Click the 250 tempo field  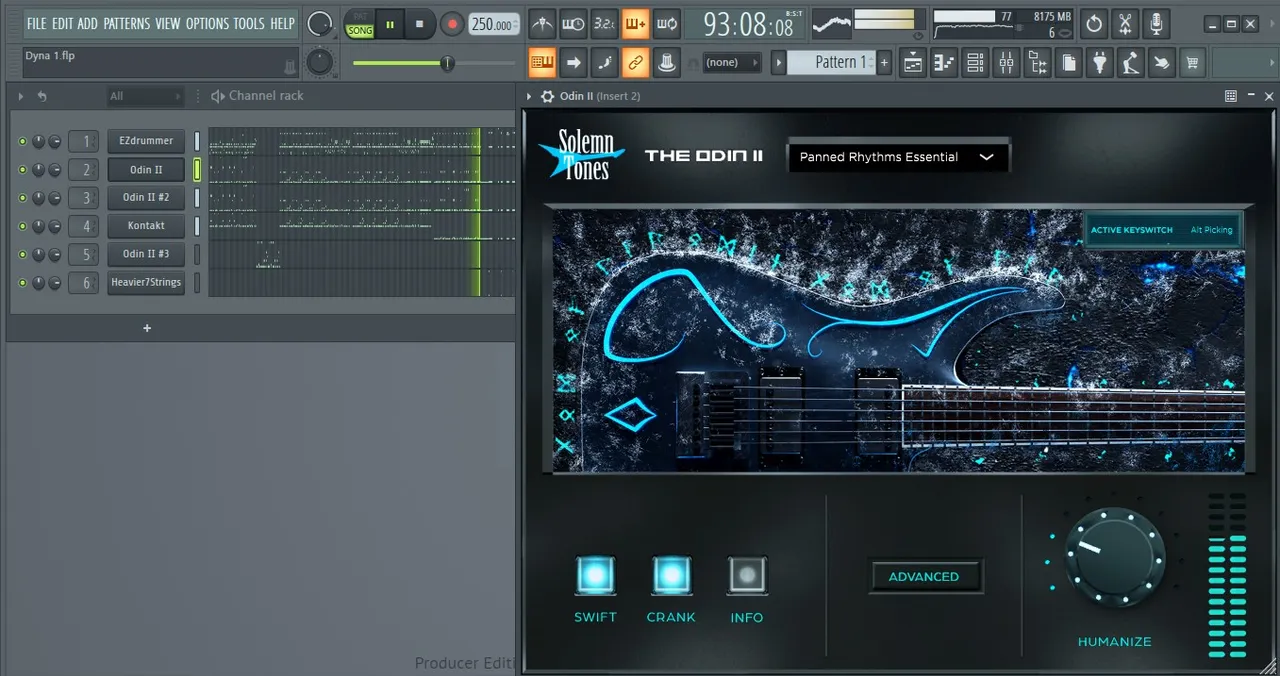click(x=494, y=24)
